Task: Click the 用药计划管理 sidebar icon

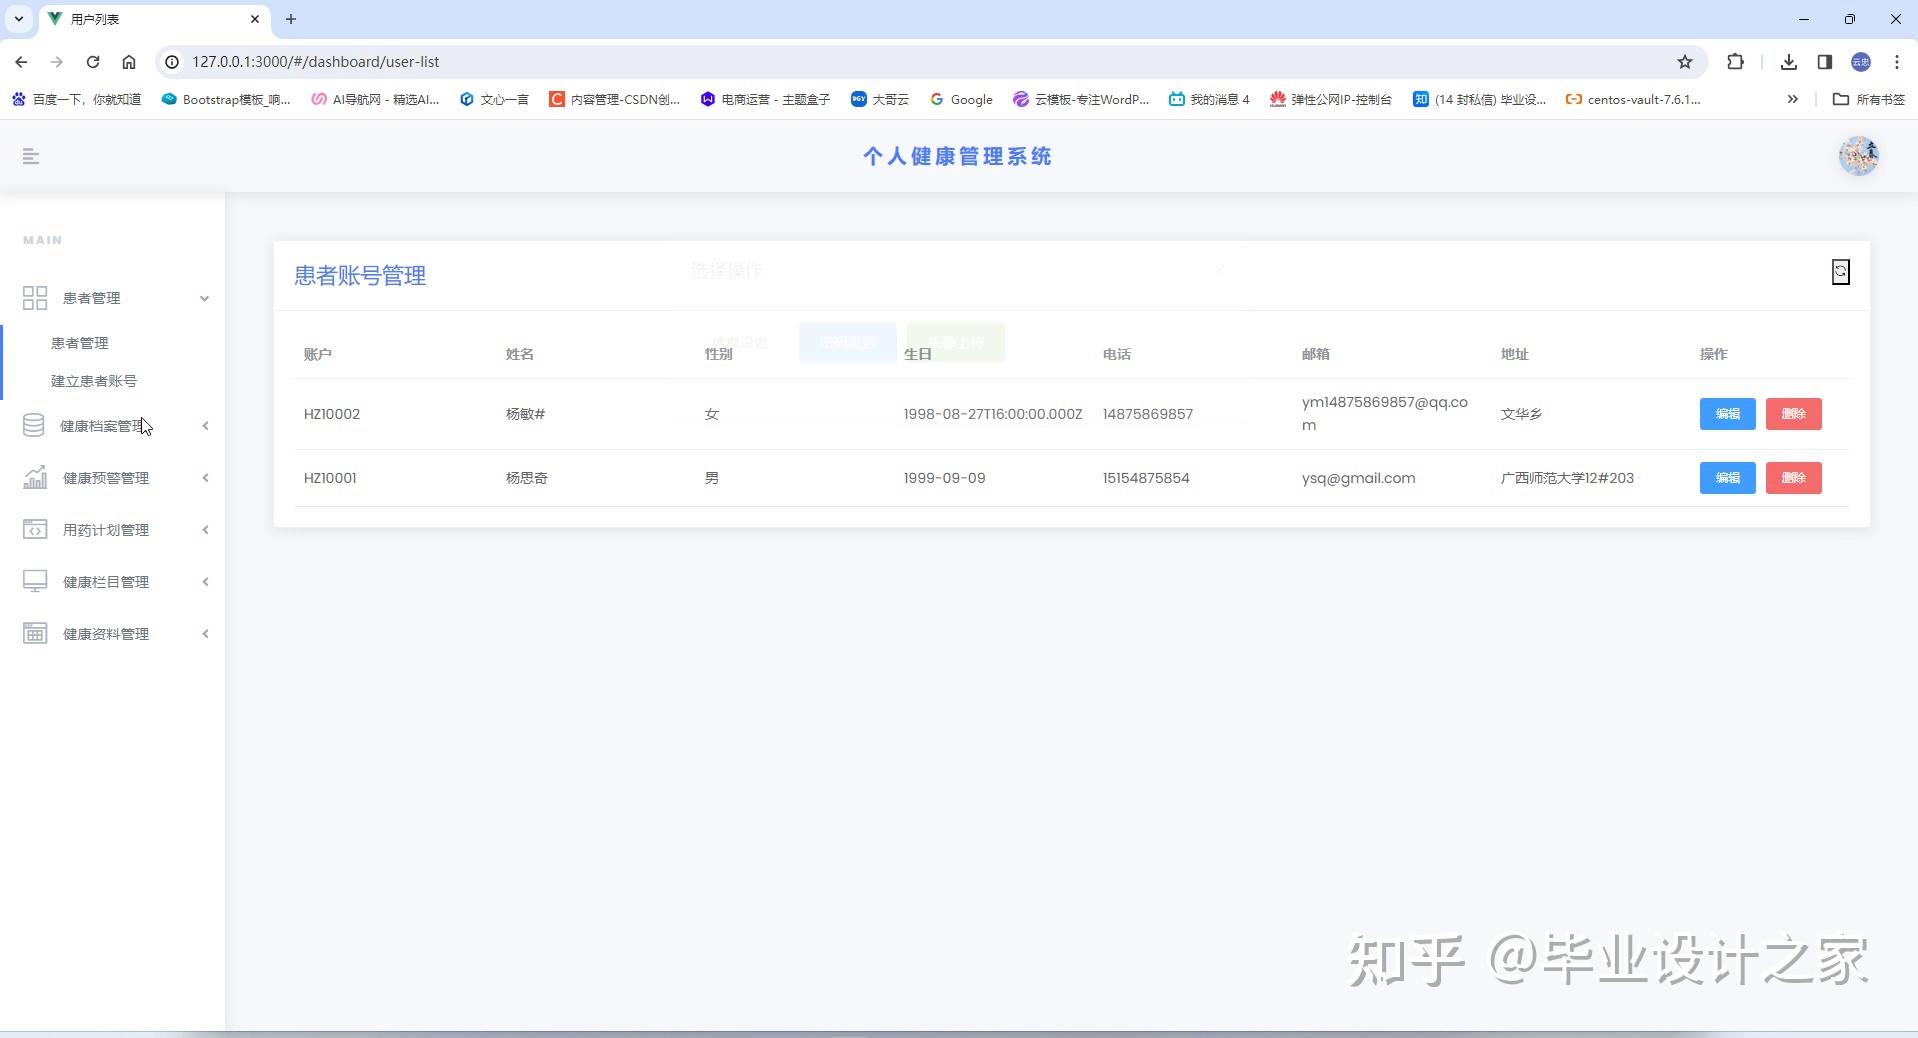Action: [35, 530]
